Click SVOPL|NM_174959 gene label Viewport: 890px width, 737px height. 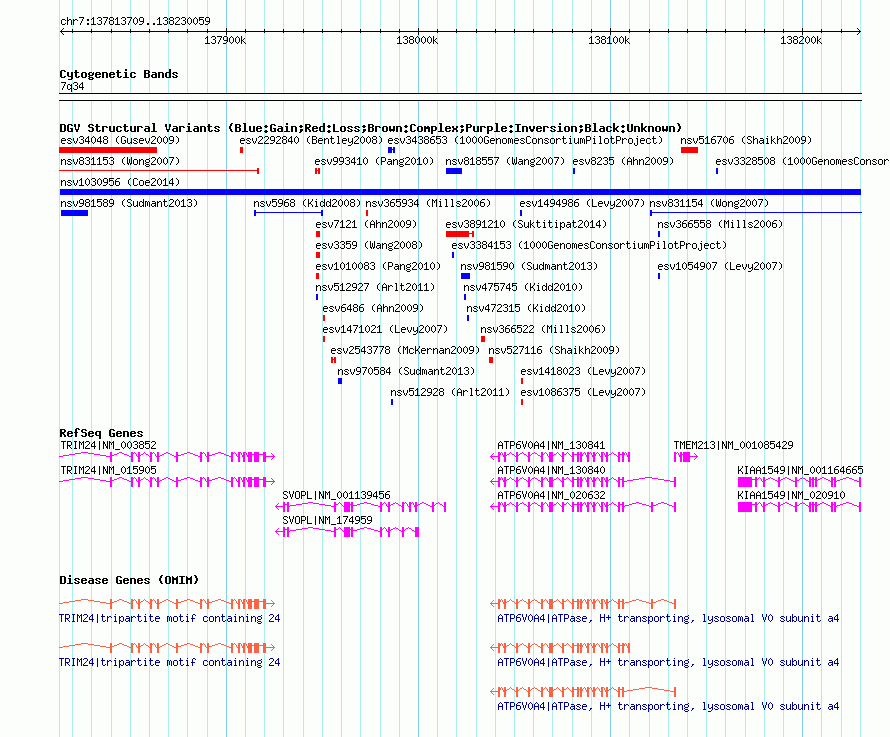(x=327, y=520)
